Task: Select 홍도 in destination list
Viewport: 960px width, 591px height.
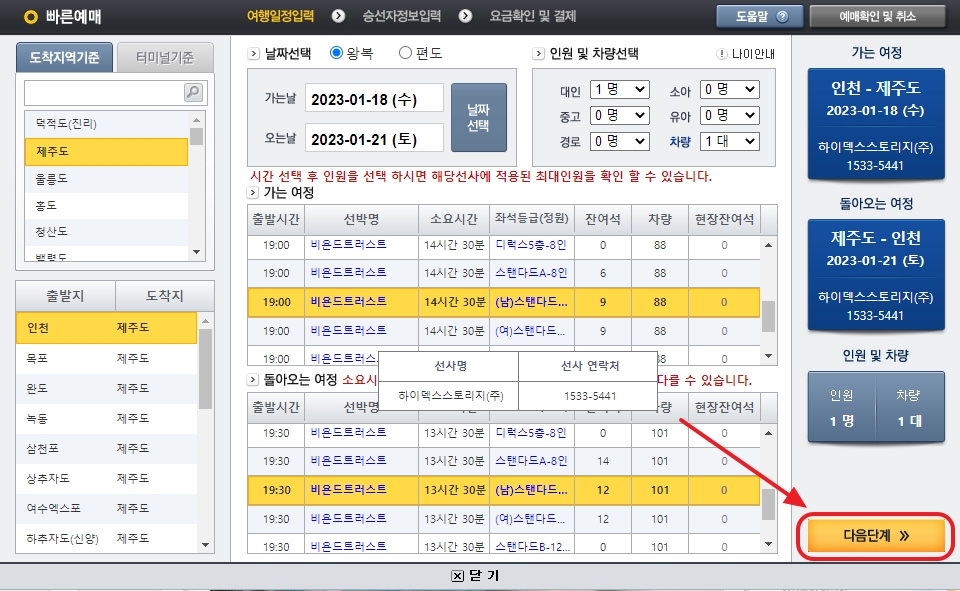Action: 106,206
